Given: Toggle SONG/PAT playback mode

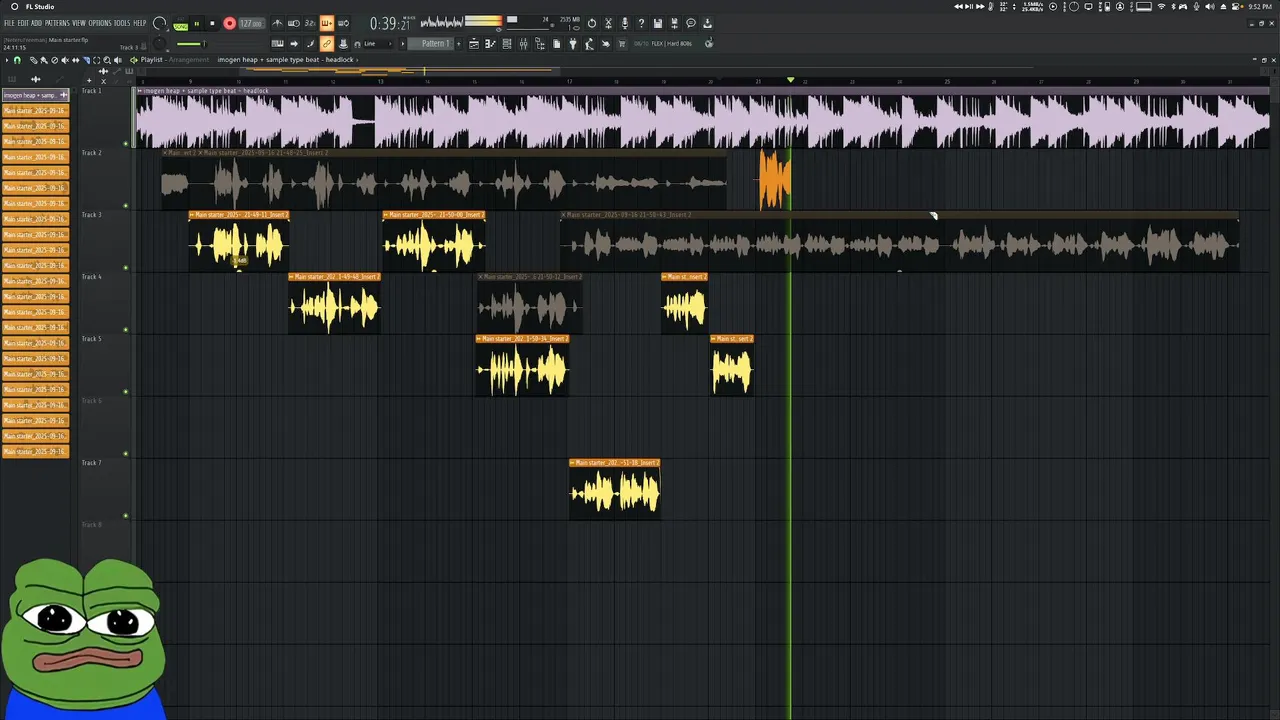Looking at the screenshot, I should [x=180, y=26].
